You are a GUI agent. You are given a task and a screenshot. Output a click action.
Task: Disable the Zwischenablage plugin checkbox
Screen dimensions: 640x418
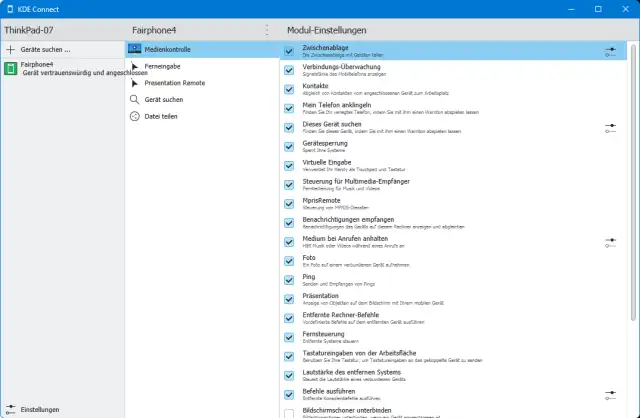coord(289,51)
